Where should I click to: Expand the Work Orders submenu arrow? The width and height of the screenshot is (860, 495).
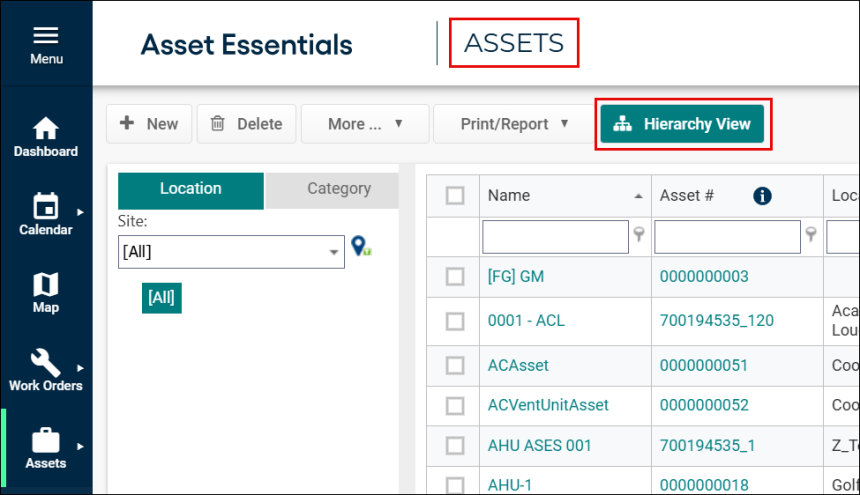[x=81, y=368]
